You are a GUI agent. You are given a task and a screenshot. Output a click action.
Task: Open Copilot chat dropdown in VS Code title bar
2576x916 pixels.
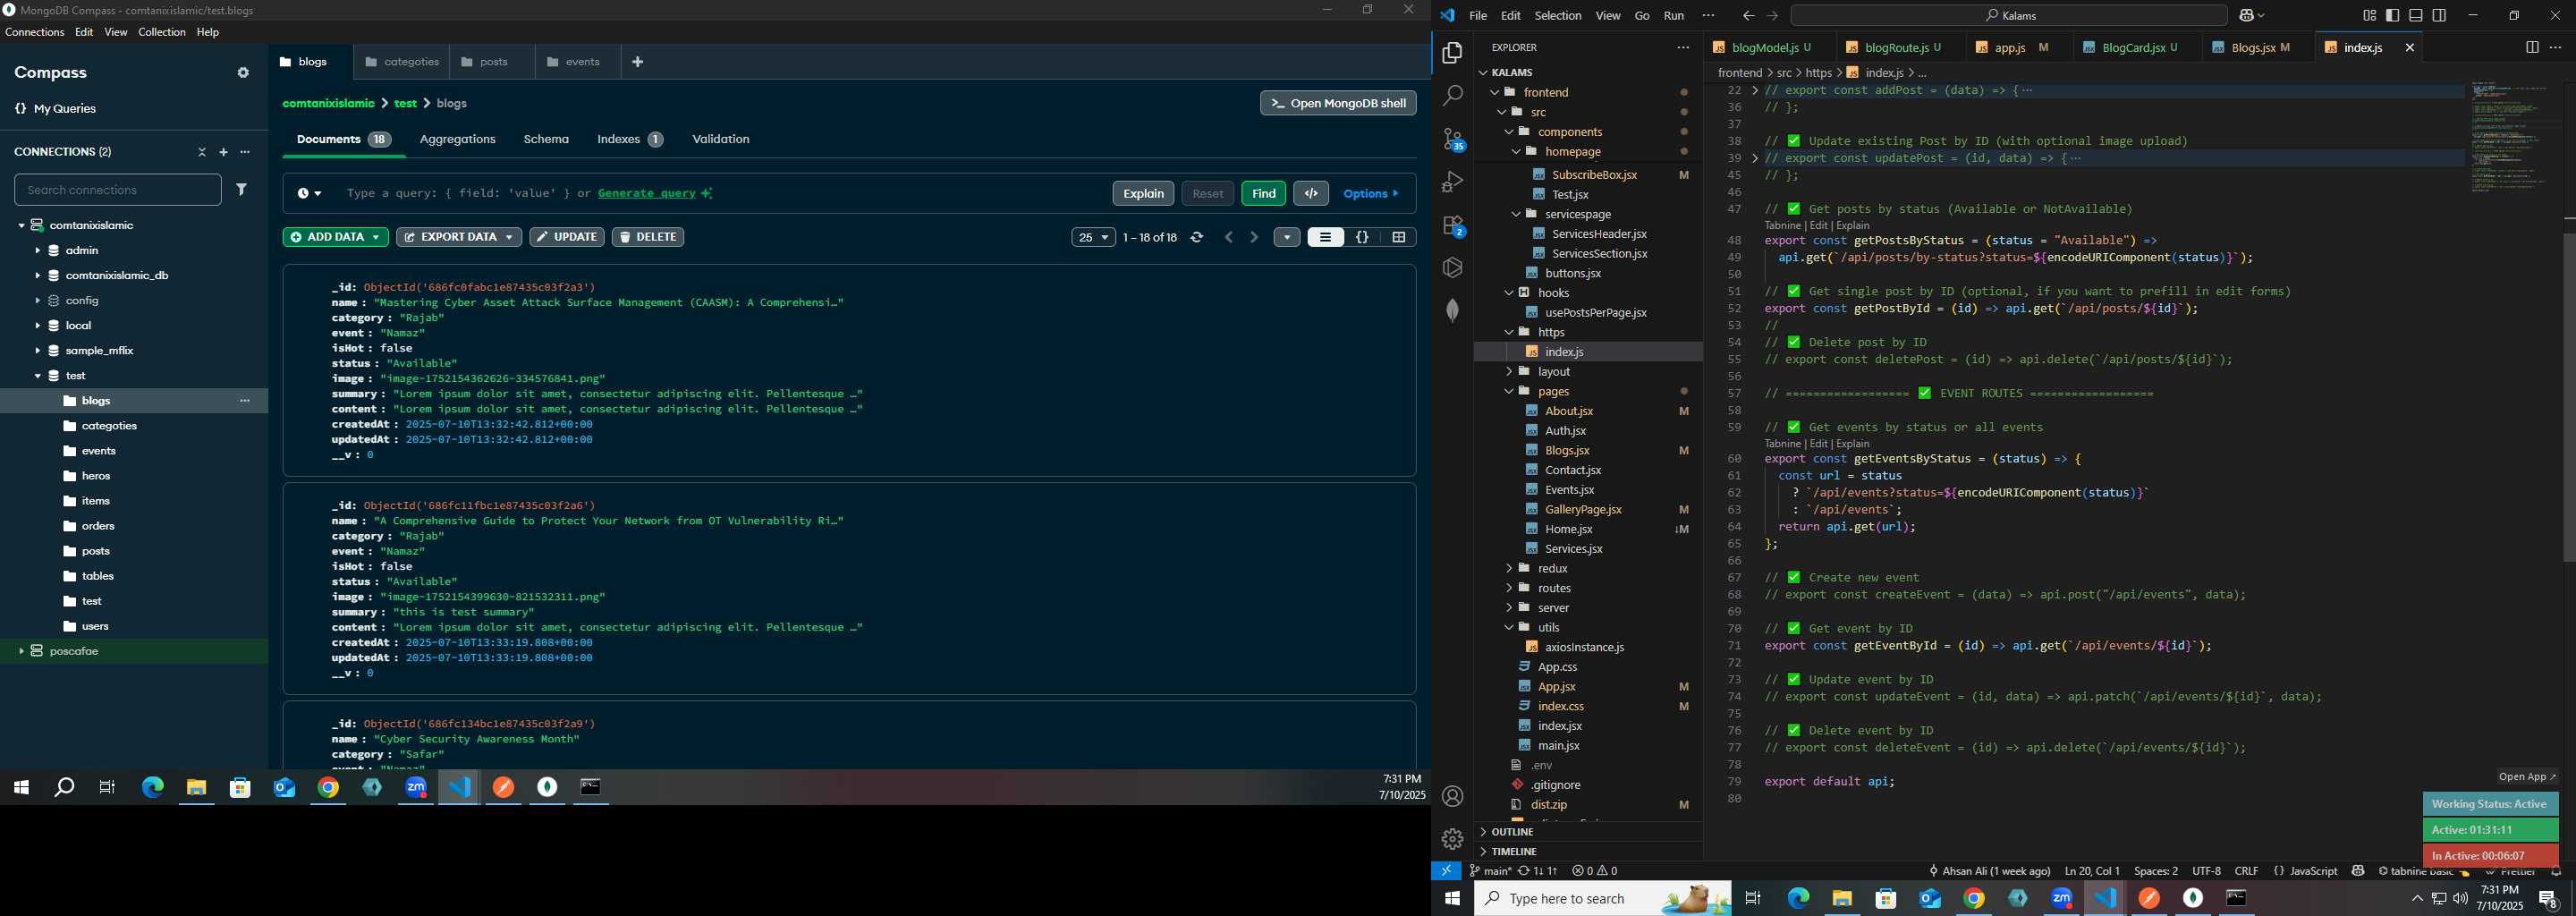tap(2260, 16)
